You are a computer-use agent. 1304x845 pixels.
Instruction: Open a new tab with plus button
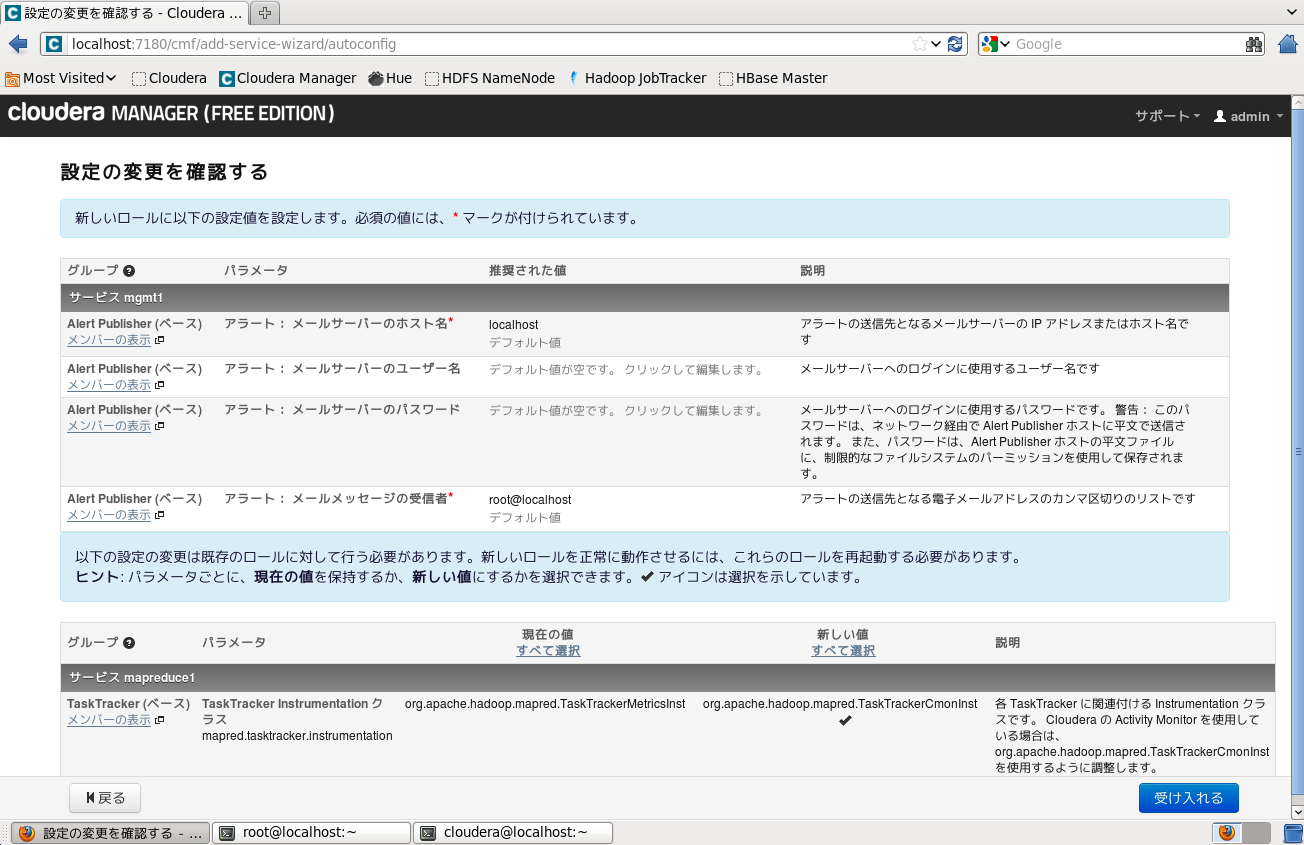click(265, 13)
